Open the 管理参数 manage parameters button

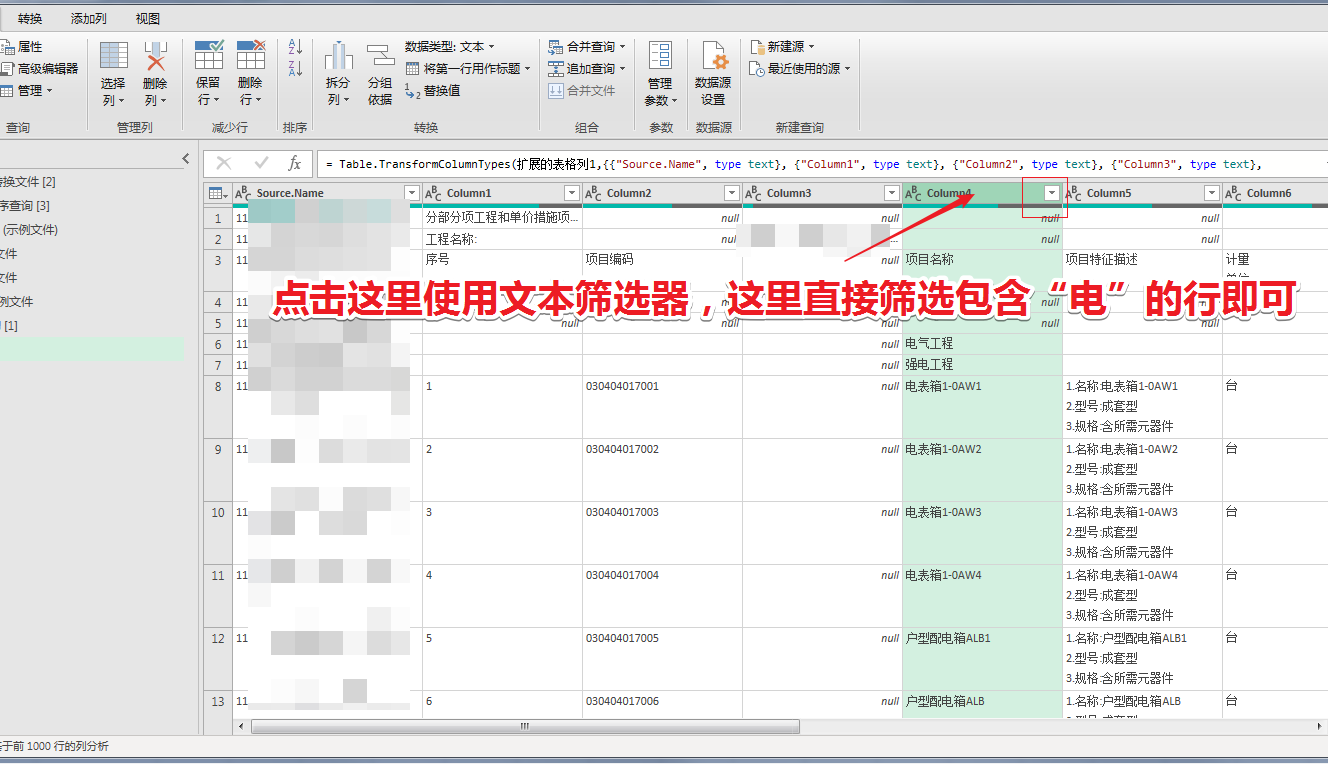(x=660, y=74)
